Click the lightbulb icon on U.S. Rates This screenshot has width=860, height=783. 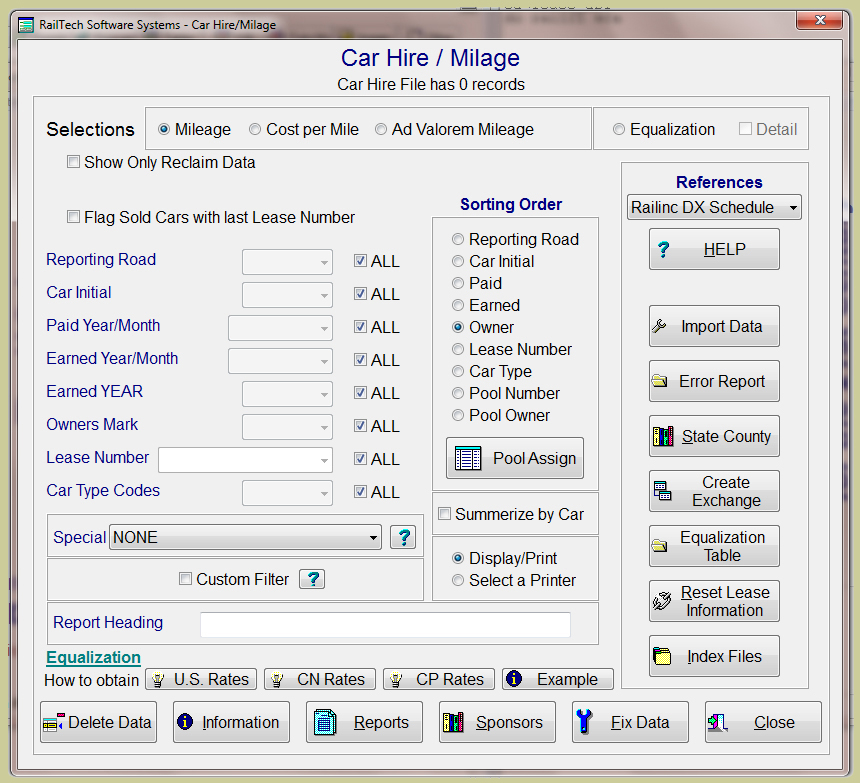pyautogui.click(x=158, y=679)
